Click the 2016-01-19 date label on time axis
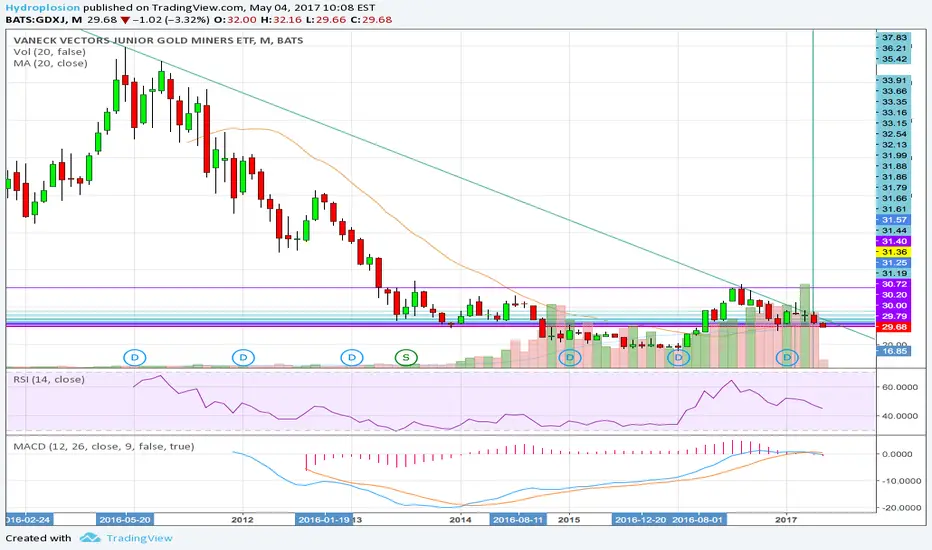Viewport: 932px width, 550px height. pyautogui.click(x=324, y=520)
